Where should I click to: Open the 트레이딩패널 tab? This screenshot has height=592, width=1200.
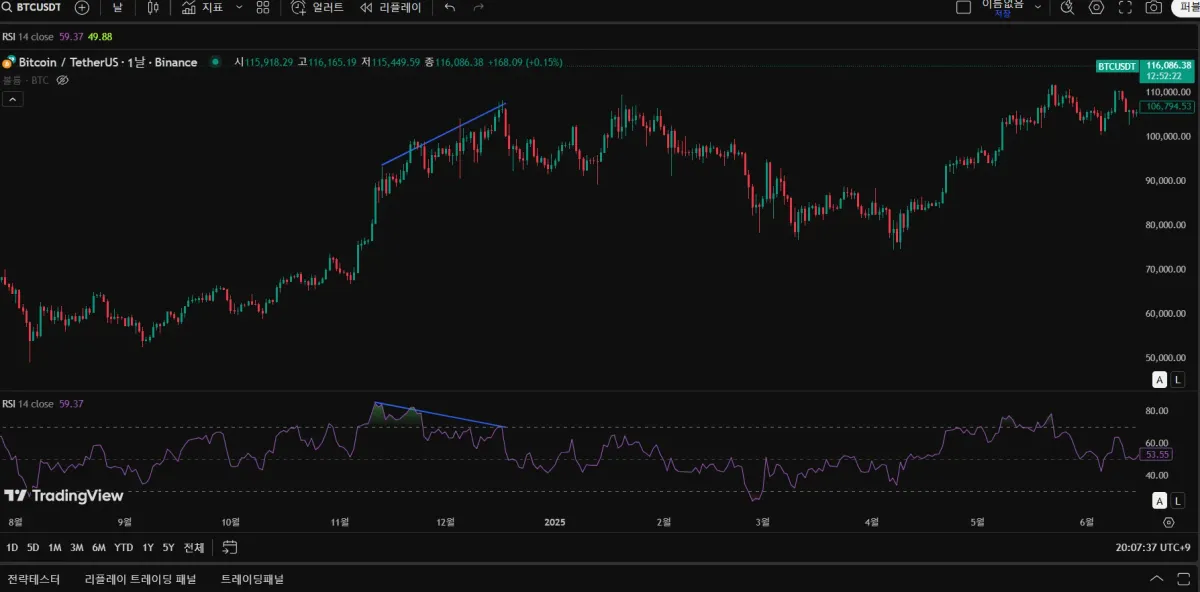[252, 579]
